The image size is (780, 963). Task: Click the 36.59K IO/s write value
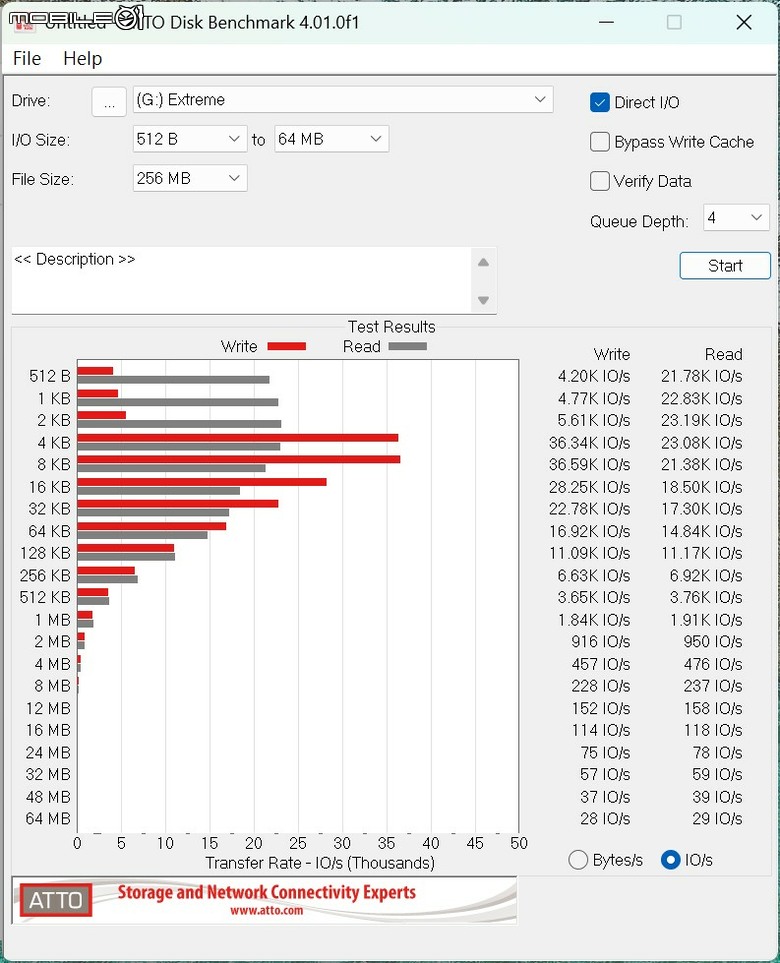coord(590,464)
